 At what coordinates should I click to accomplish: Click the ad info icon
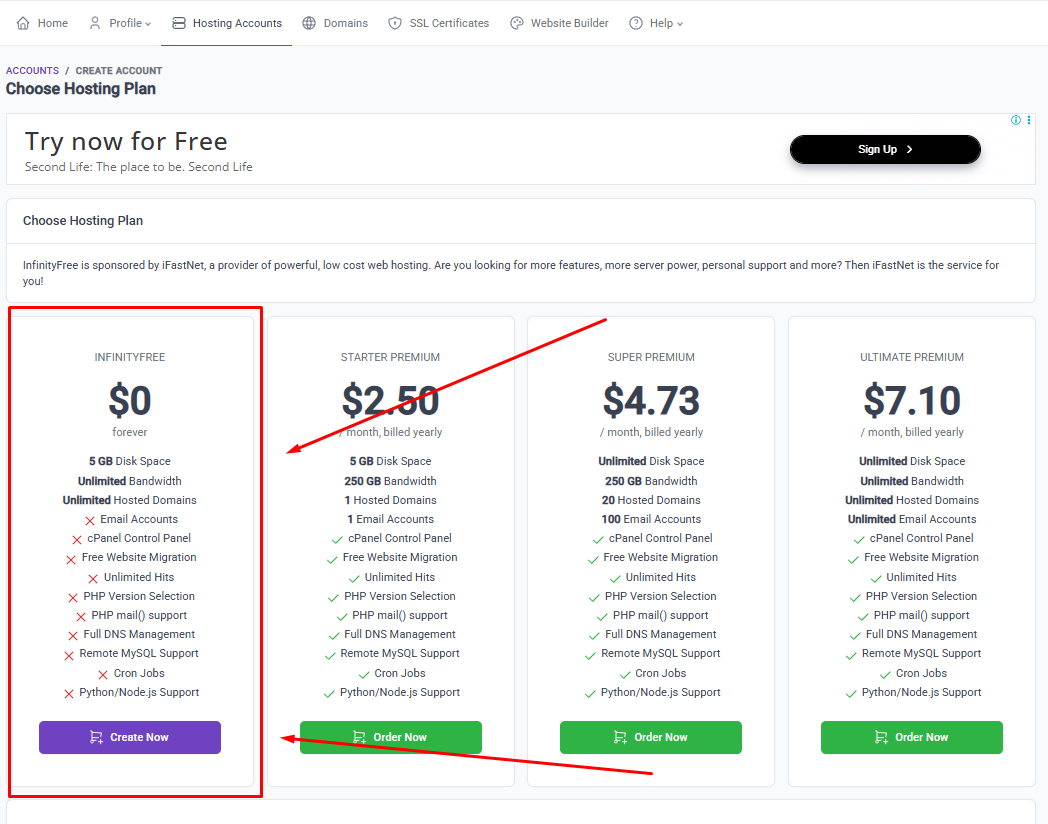pyautogui.click(x=1016, y=120)
